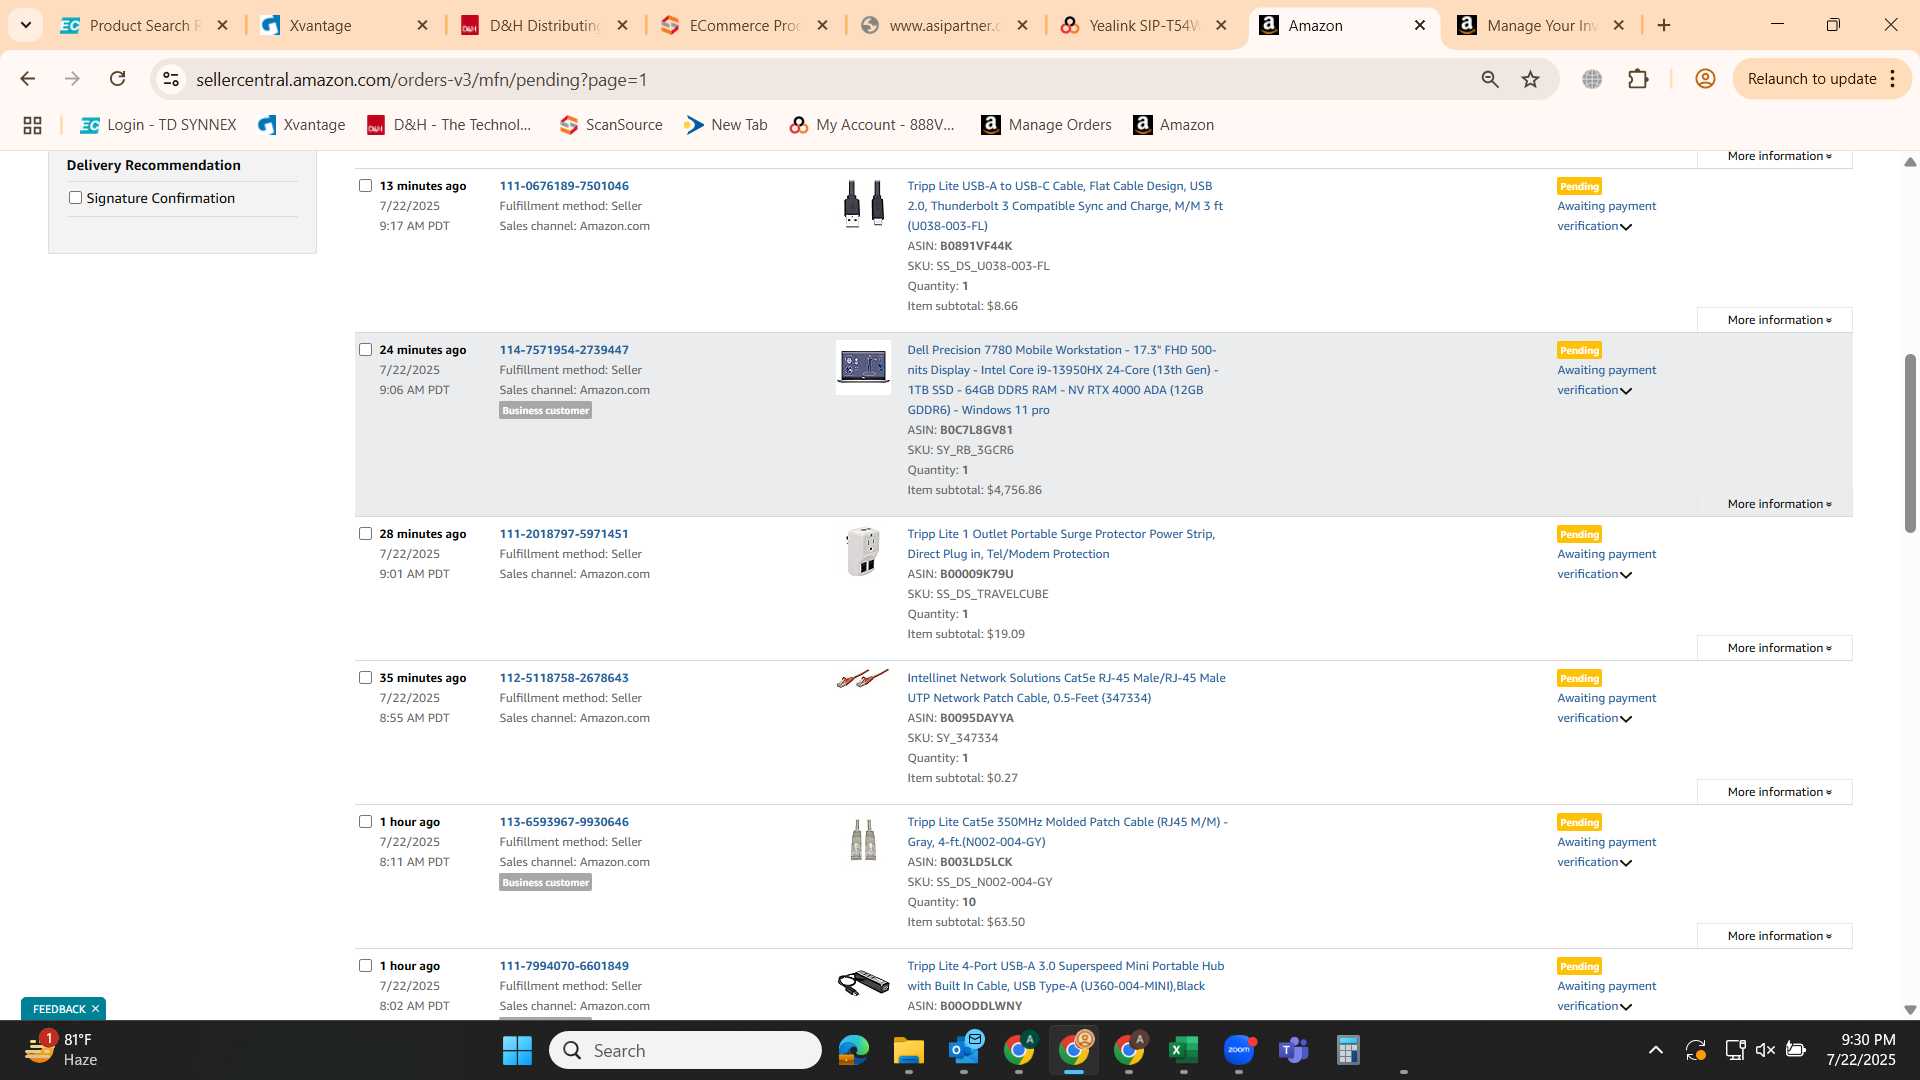Open Outlook from taskbar
This screenshot has height=1080, width=1920.
(964, 1050)
